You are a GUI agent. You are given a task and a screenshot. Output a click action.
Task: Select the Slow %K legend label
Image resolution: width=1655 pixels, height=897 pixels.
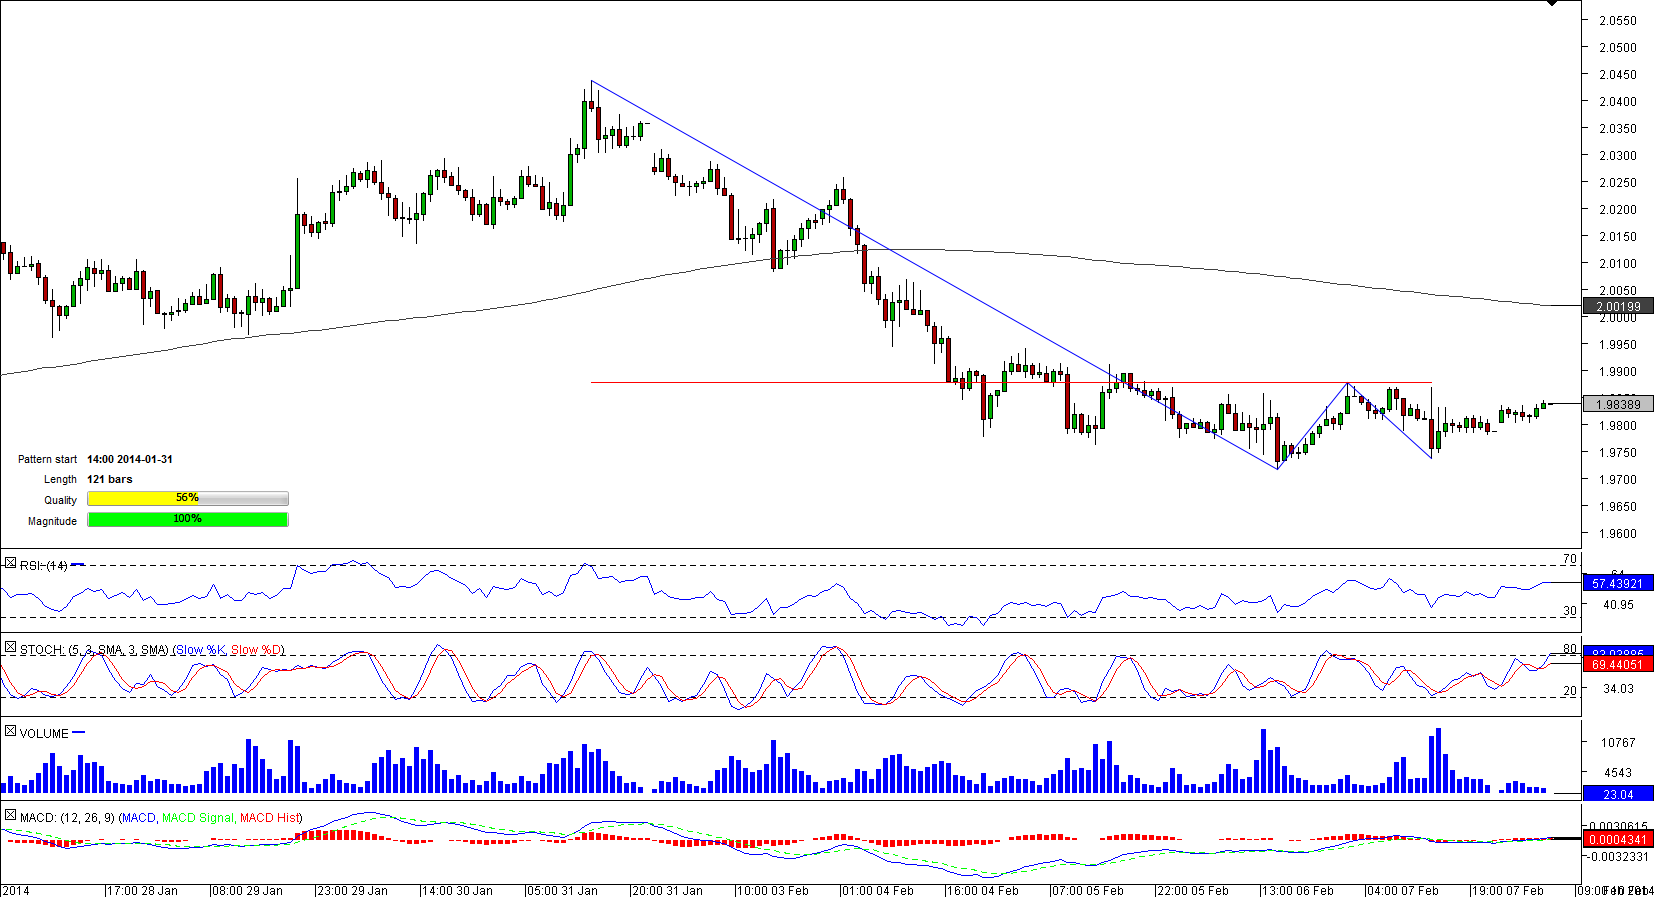pyautogui.click(x=201, y=650)
